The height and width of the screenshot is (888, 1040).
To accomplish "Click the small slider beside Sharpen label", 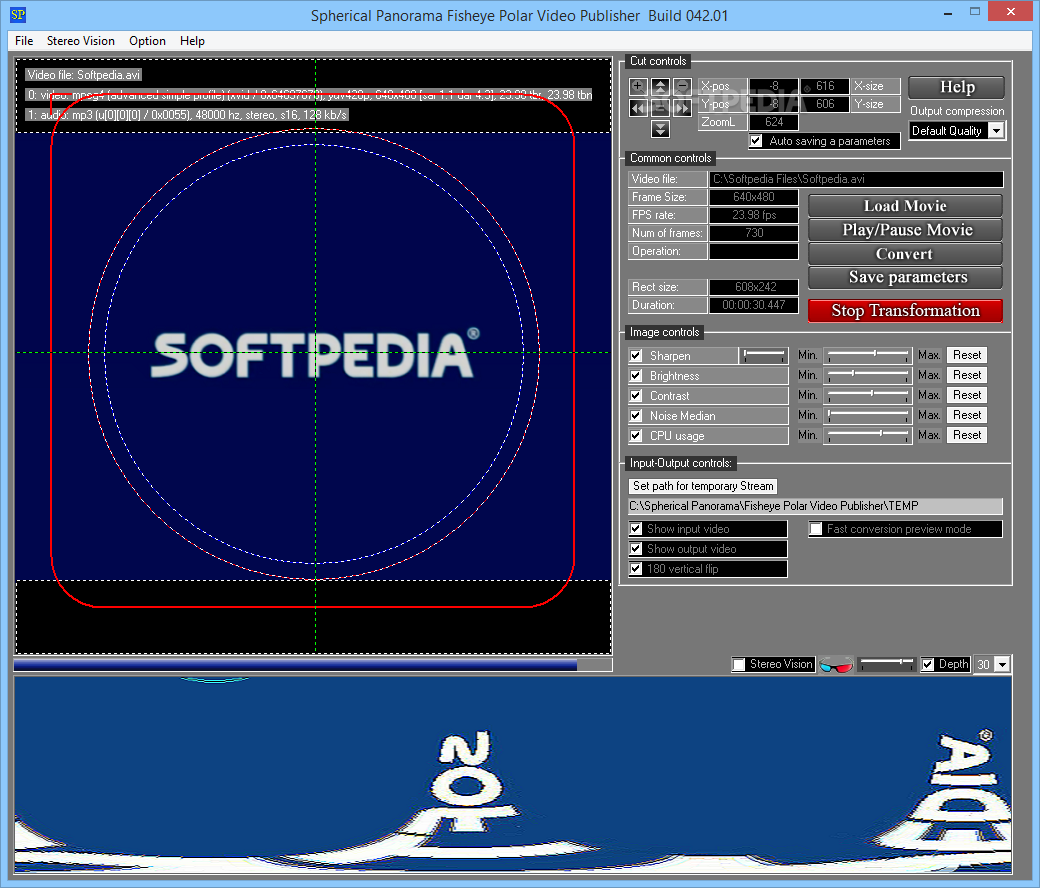I will 763,355.
